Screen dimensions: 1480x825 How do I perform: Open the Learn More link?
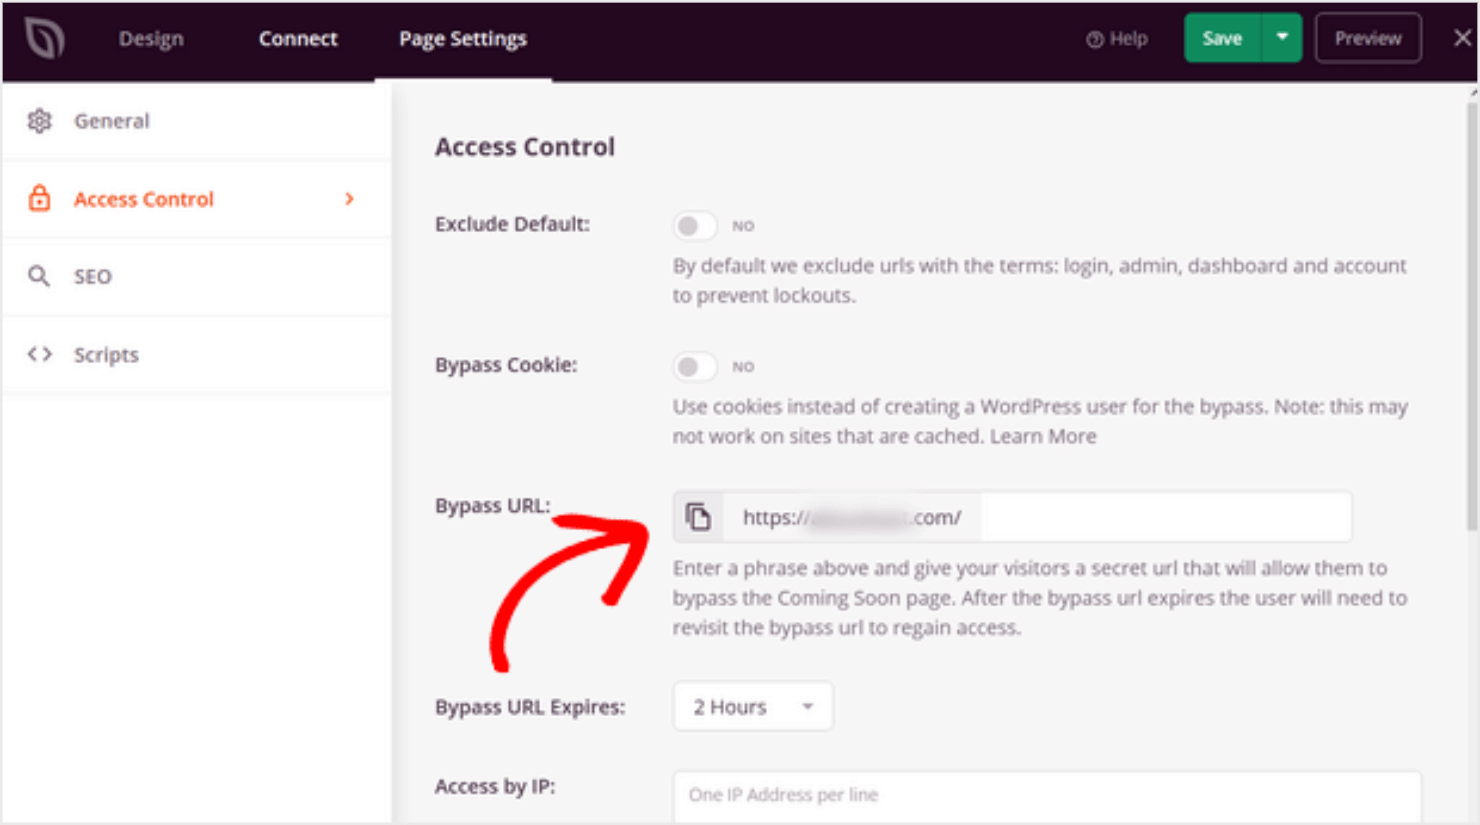click(1043, 436)
